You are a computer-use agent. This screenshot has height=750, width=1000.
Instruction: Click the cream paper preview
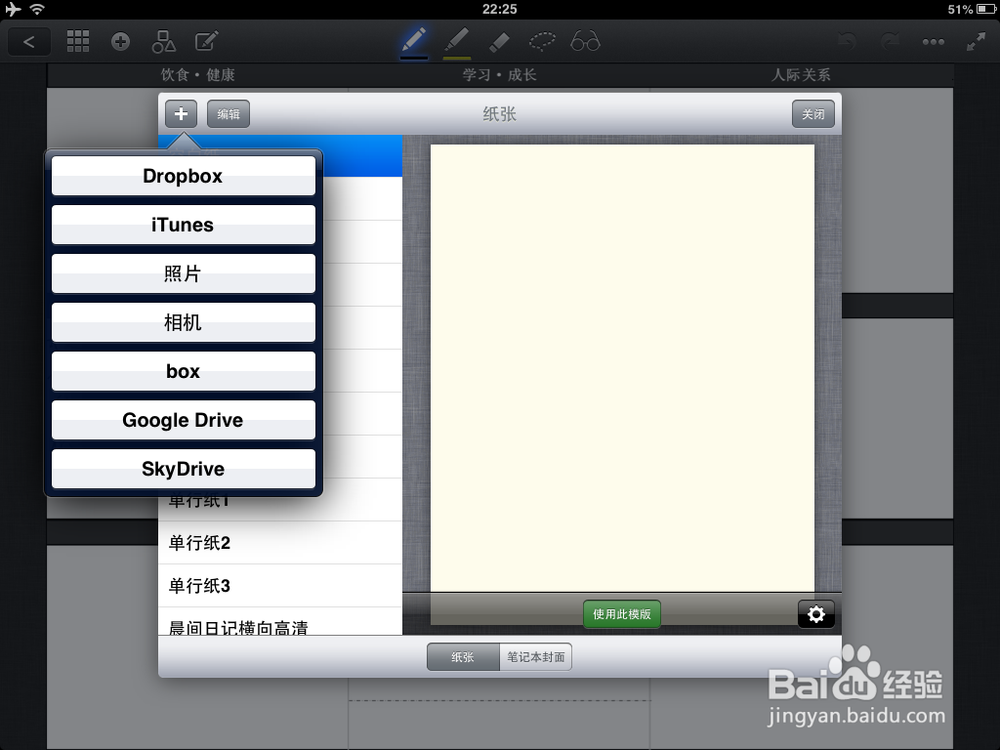point(622,368)
